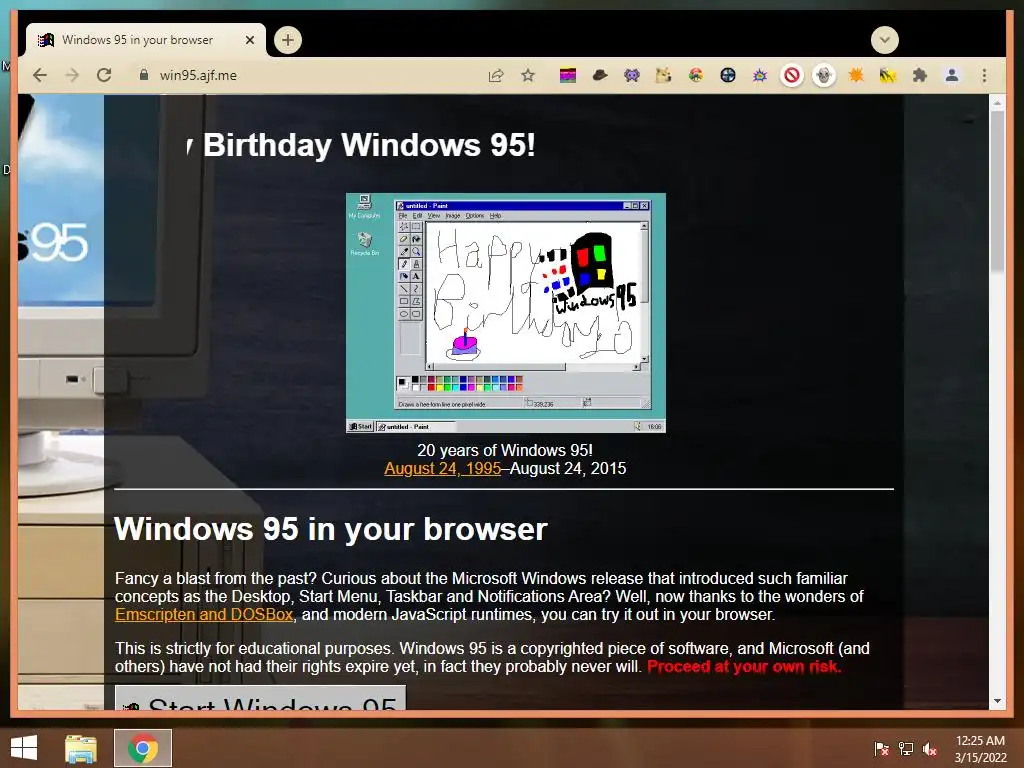
Task: Open the Extensions puzzle piece menu
Action: click(920, 76)
